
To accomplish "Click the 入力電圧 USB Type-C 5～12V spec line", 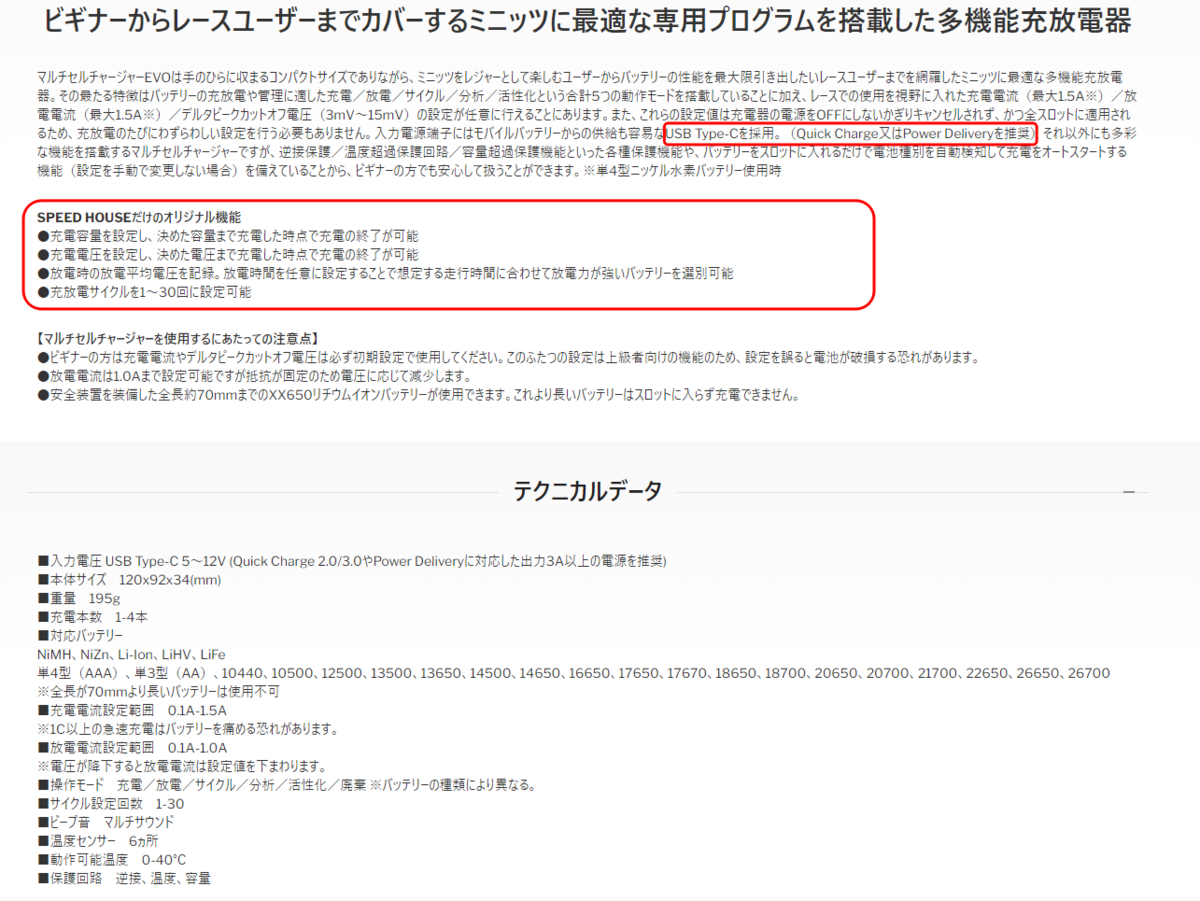I will [352, 560].
